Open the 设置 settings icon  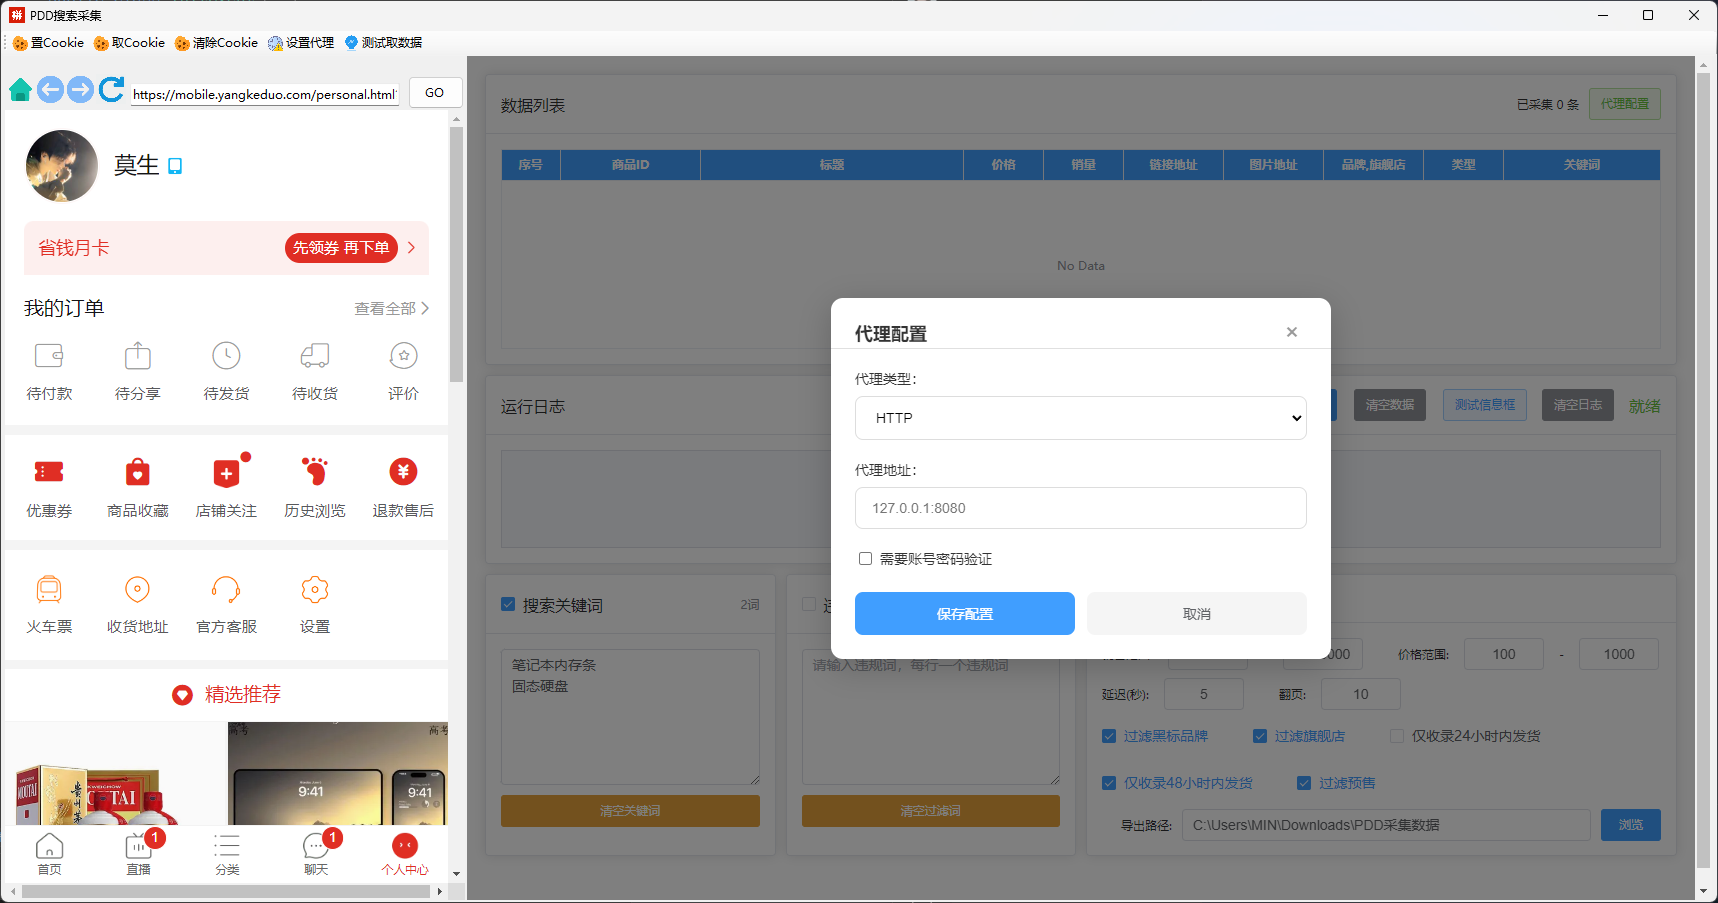tap(315, 590)
